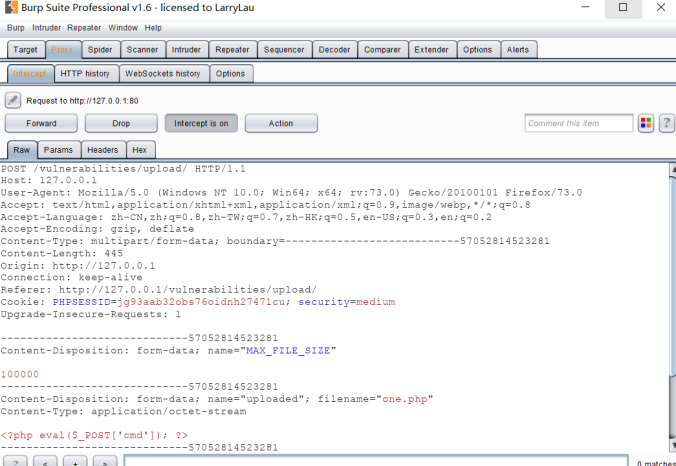The height and width of the screenshot is (466, 676).
Task: Click the Burp Suite logo icon in title bar
Action: tap(11, 7)
